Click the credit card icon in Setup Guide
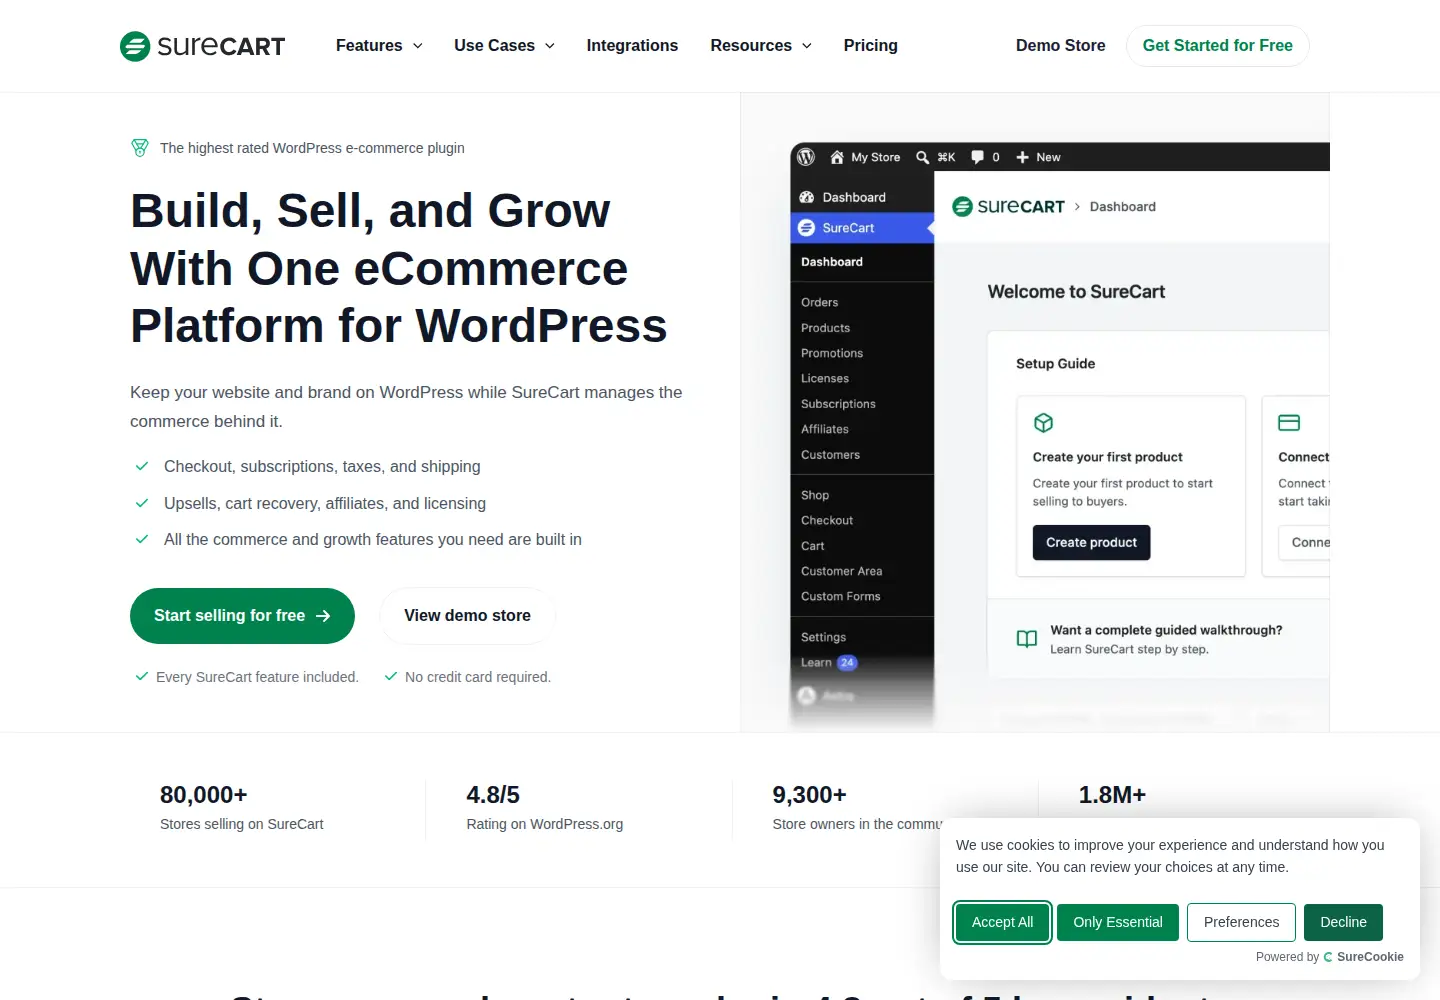The width and height of the screenshot is (1440, 1000). click(x=1289, y=423)
